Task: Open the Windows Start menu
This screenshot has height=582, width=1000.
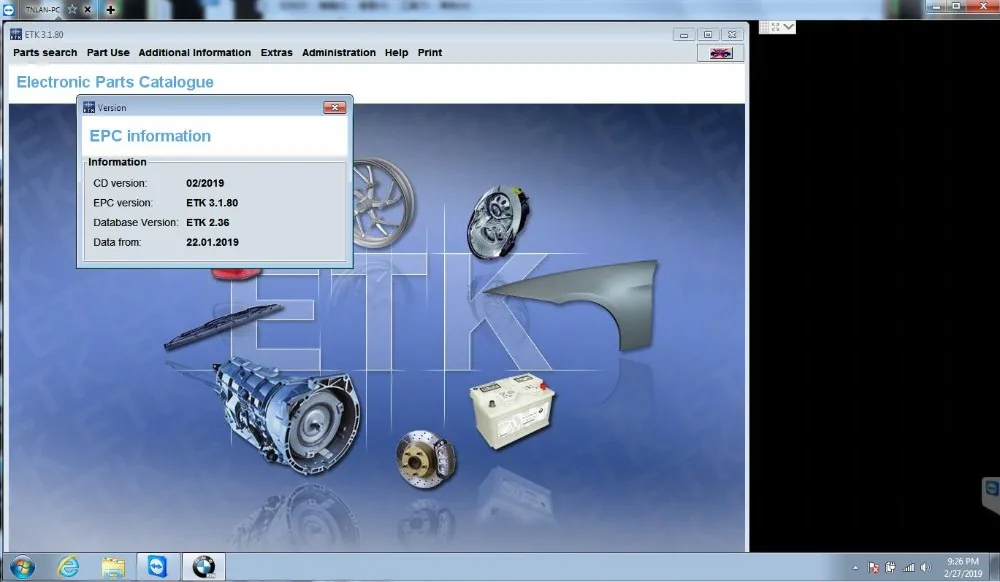Action: click(22, 567)
